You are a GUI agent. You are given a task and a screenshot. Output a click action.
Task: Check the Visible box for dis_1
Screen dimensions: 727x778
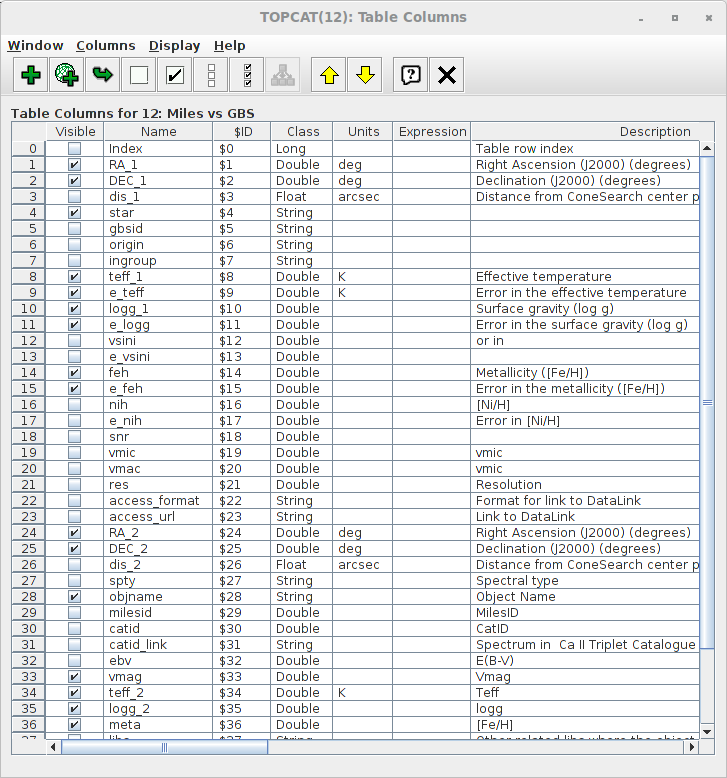pos(74,196)
